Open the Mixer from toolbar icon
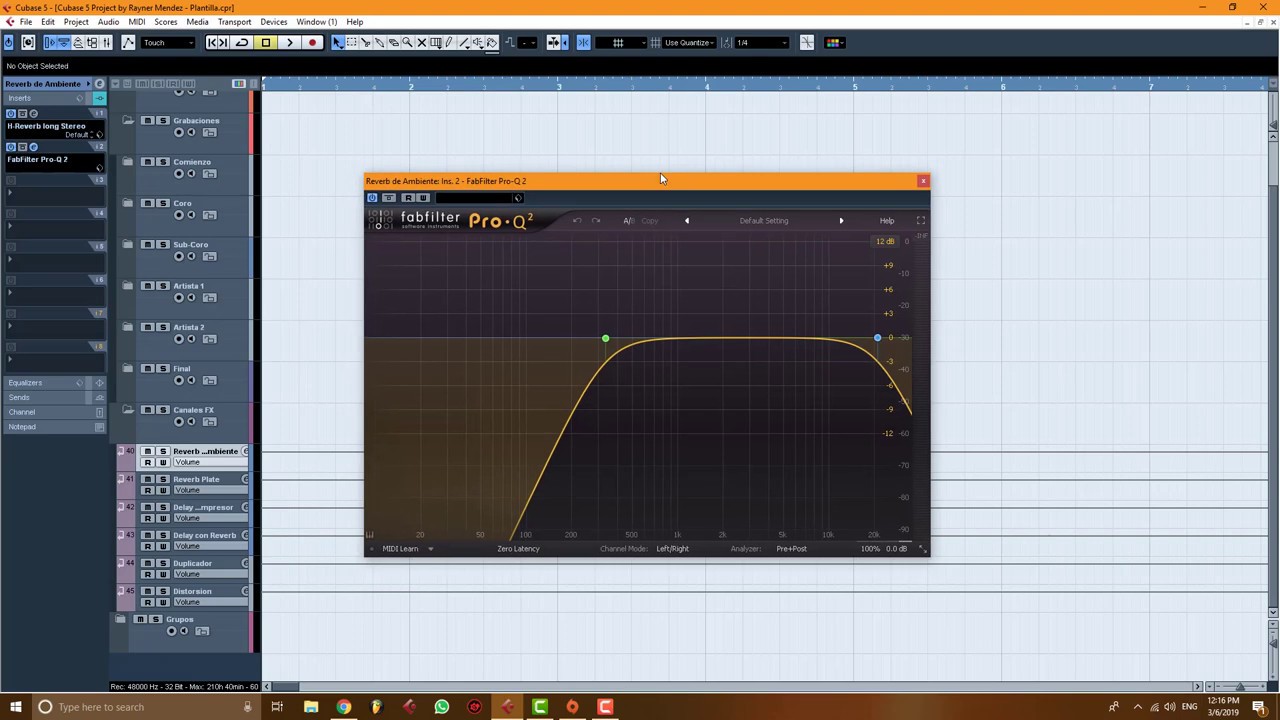 coord(106,42)
